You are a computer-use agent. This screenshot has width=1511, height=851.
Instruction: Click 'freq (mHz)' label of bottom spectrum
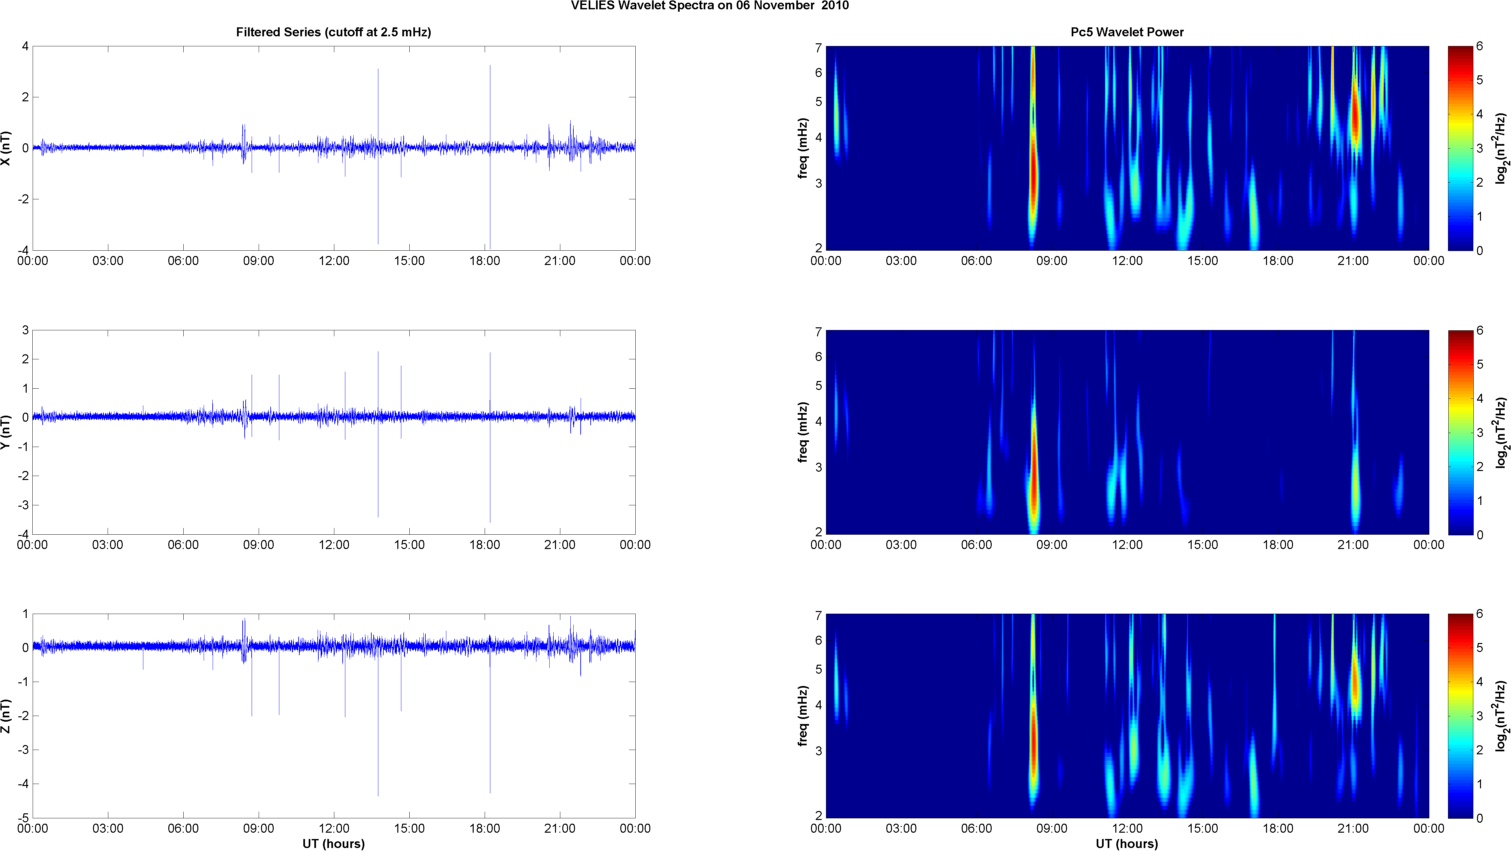(x=803, y=716)
